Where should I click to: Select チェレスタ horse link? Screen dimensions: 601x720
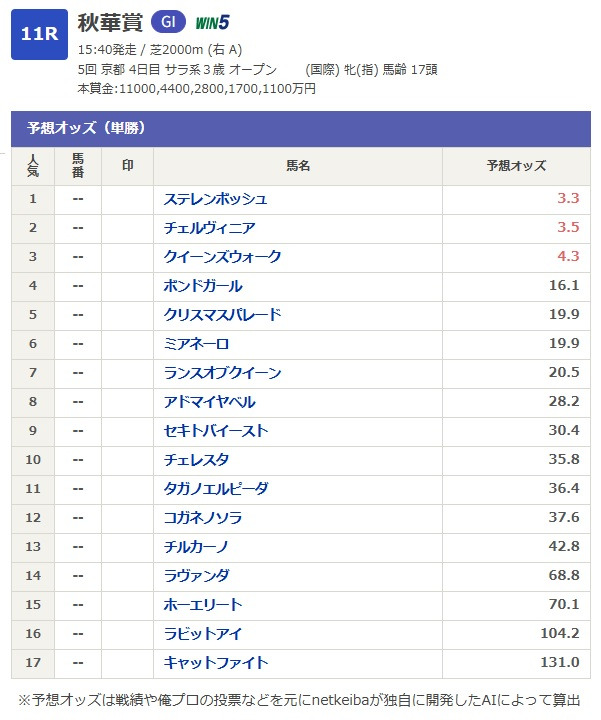point(196,460)
